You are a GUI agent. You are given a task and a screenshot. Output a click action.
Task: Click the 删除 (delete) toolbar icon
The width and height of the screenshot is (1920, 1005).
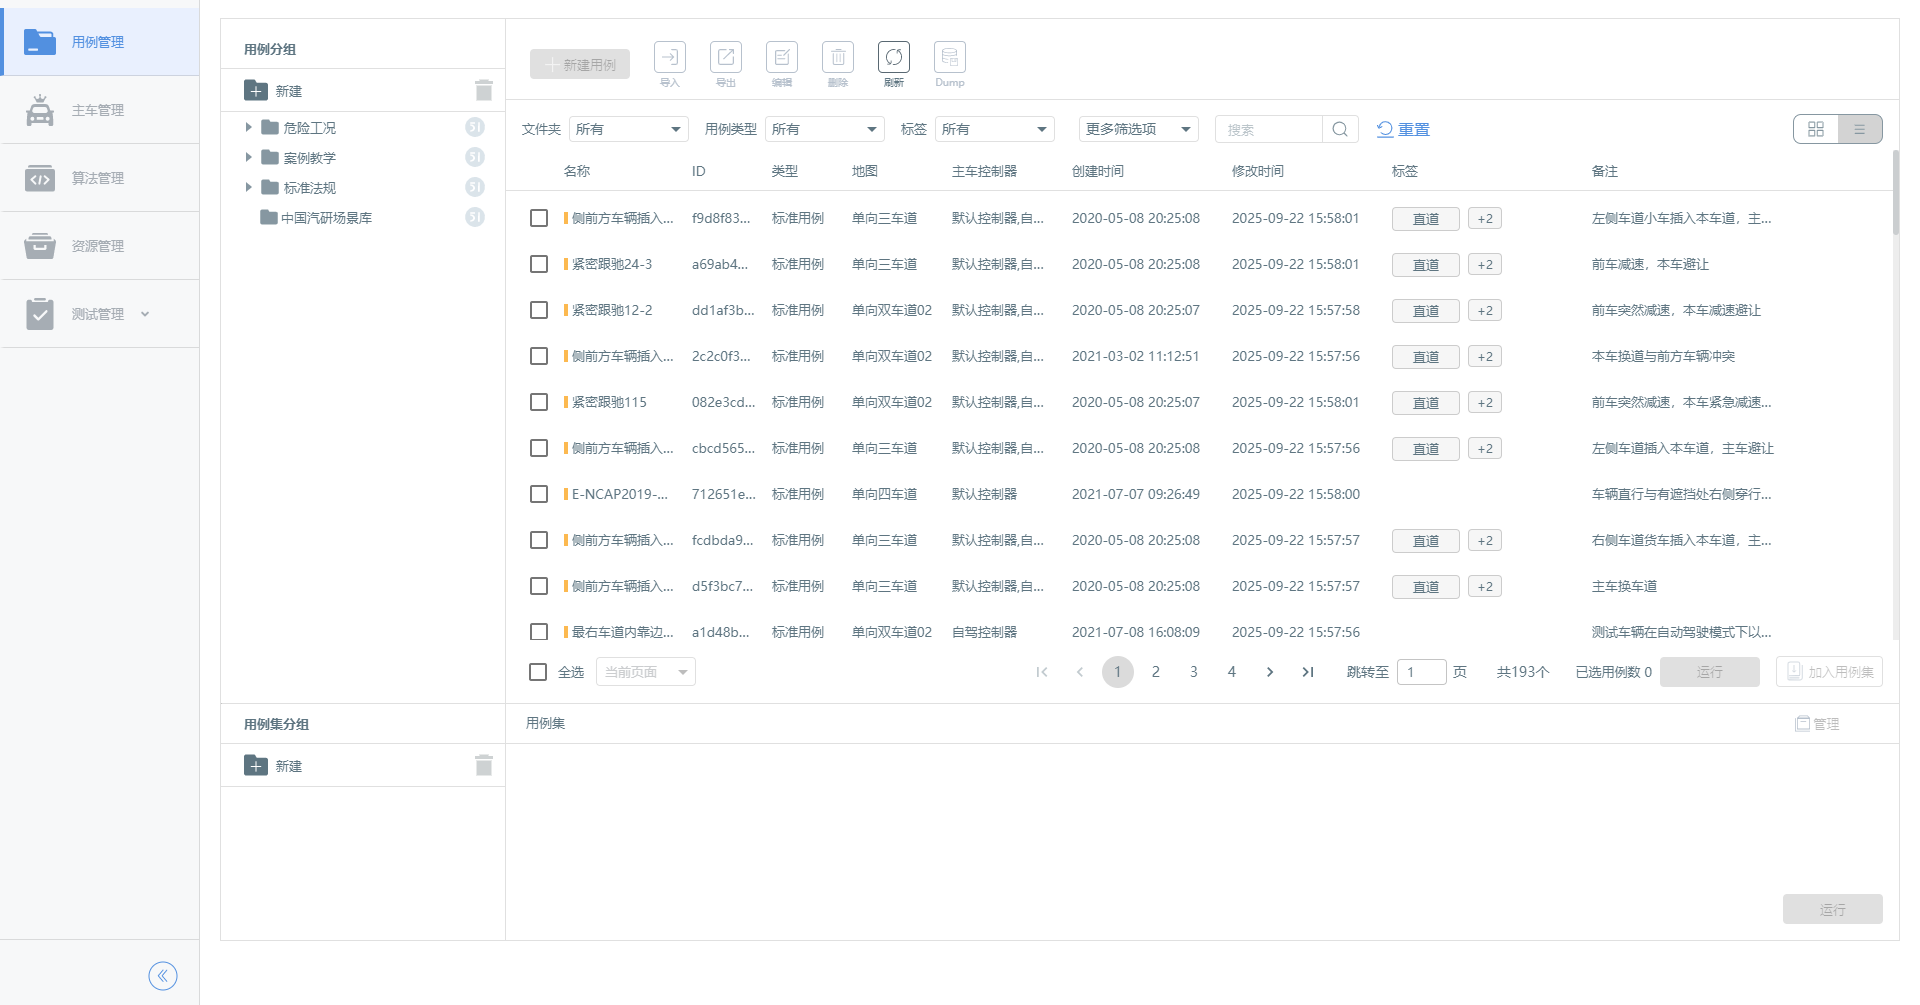(838, 58)
